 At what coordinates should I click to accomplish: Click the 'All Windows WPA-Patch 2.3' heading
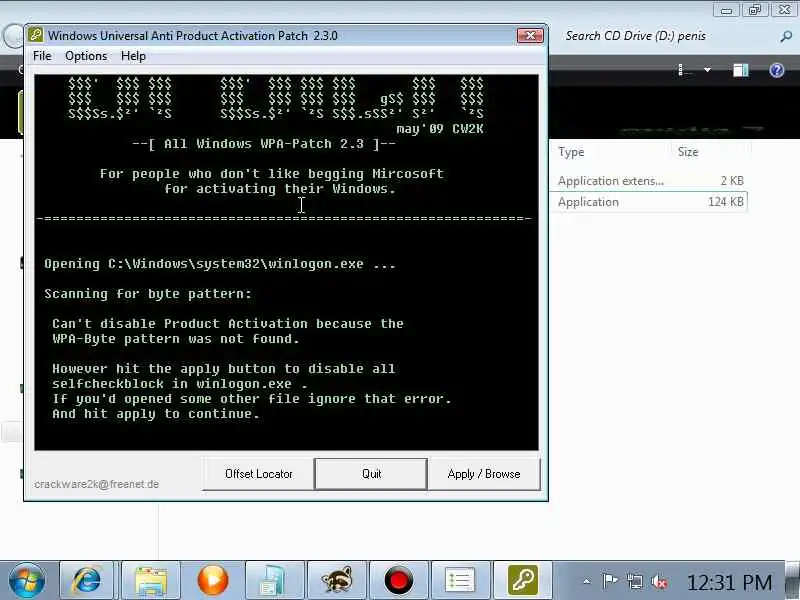264,144
